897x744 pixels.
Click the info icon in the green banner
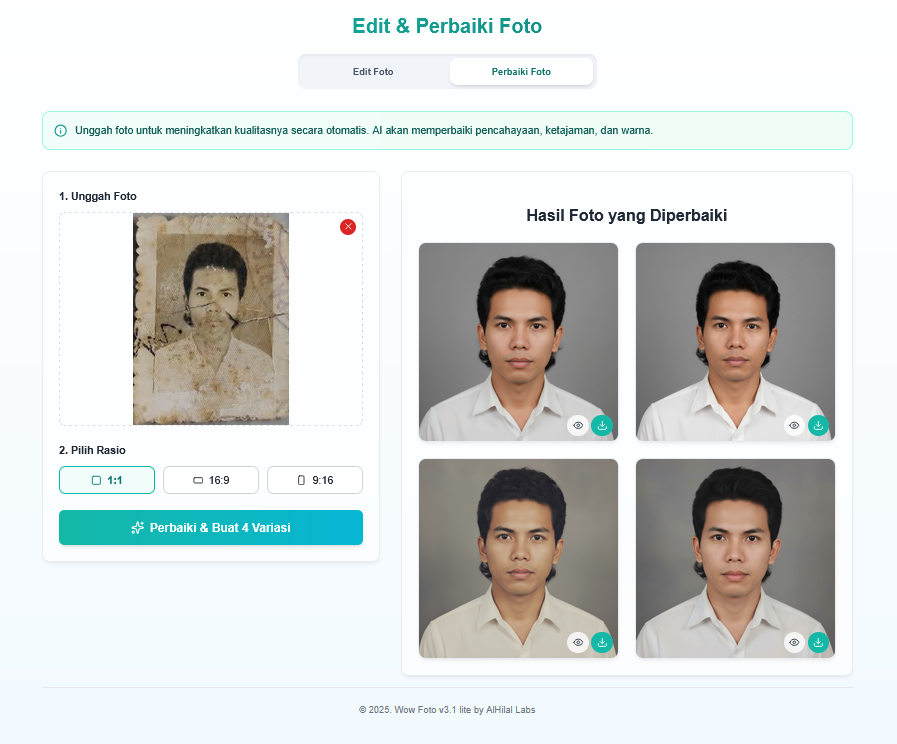coord(59,130)
